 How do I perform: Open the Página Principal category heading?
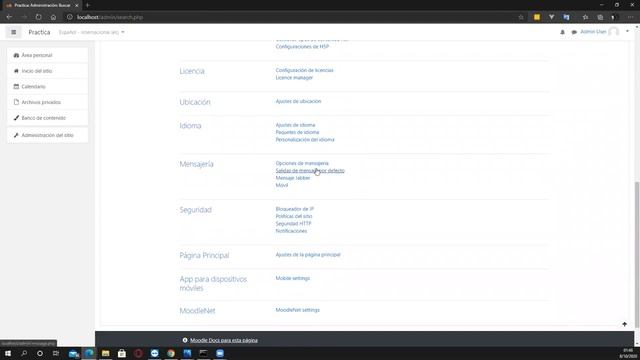pyautogui.click(x=204, y=256)
